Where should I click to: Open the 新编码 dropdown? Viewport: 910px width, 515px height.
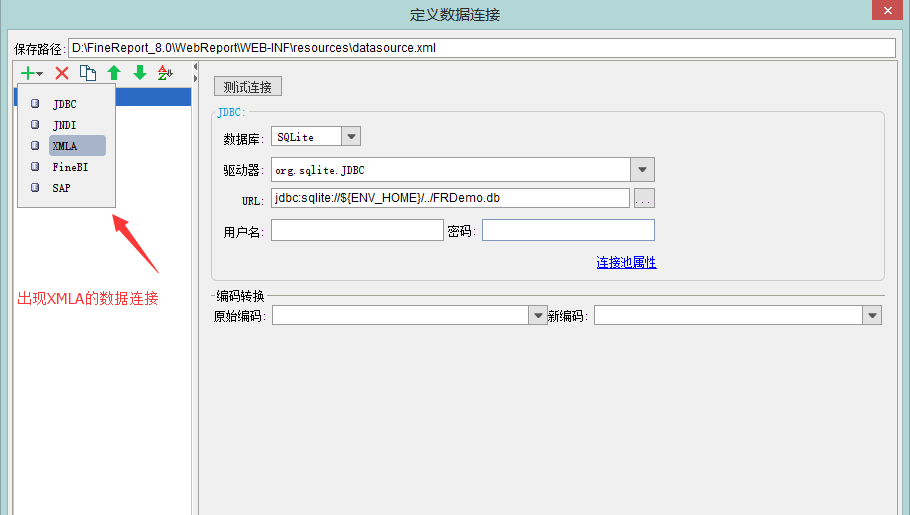(872, 315)
